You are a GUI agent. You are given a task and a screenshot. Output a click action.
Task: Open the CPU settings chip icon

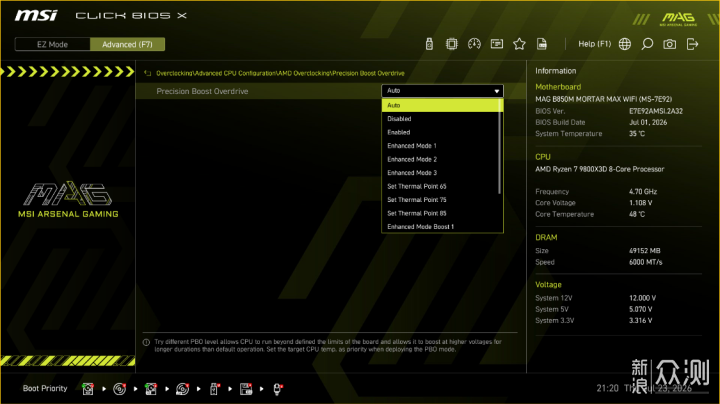(451, 44)
